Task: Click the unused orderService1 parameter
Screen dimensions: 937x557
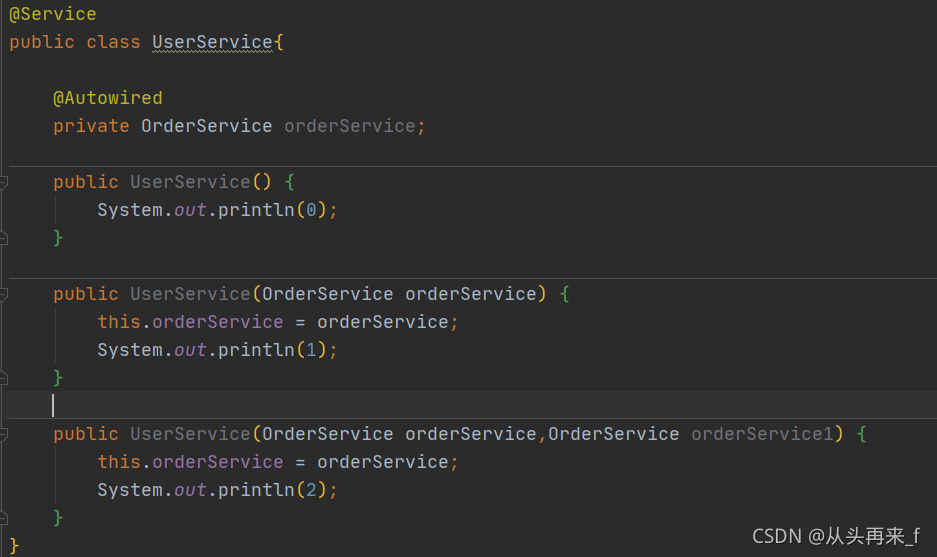Action: click(762, 434)
